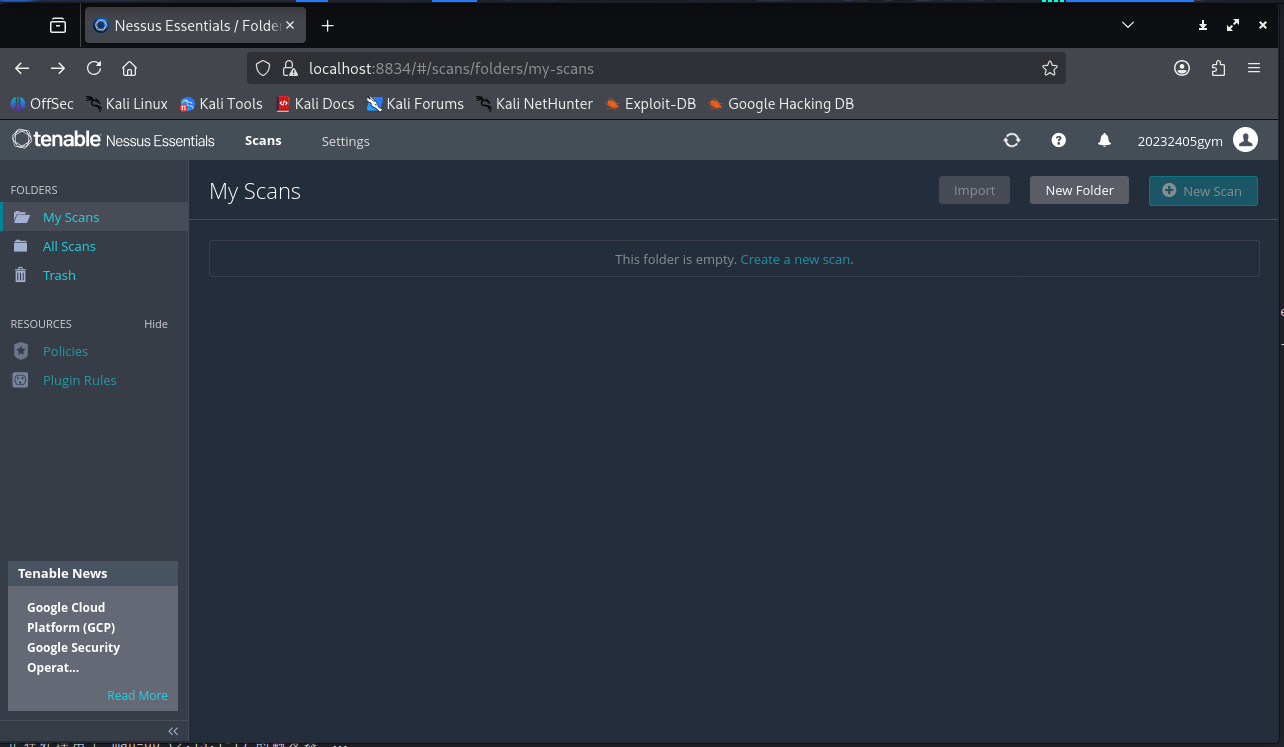Click the site security padlock icon
This screenshot has height=747, width=1284.
pyautogui.click(x=290, y=68)
